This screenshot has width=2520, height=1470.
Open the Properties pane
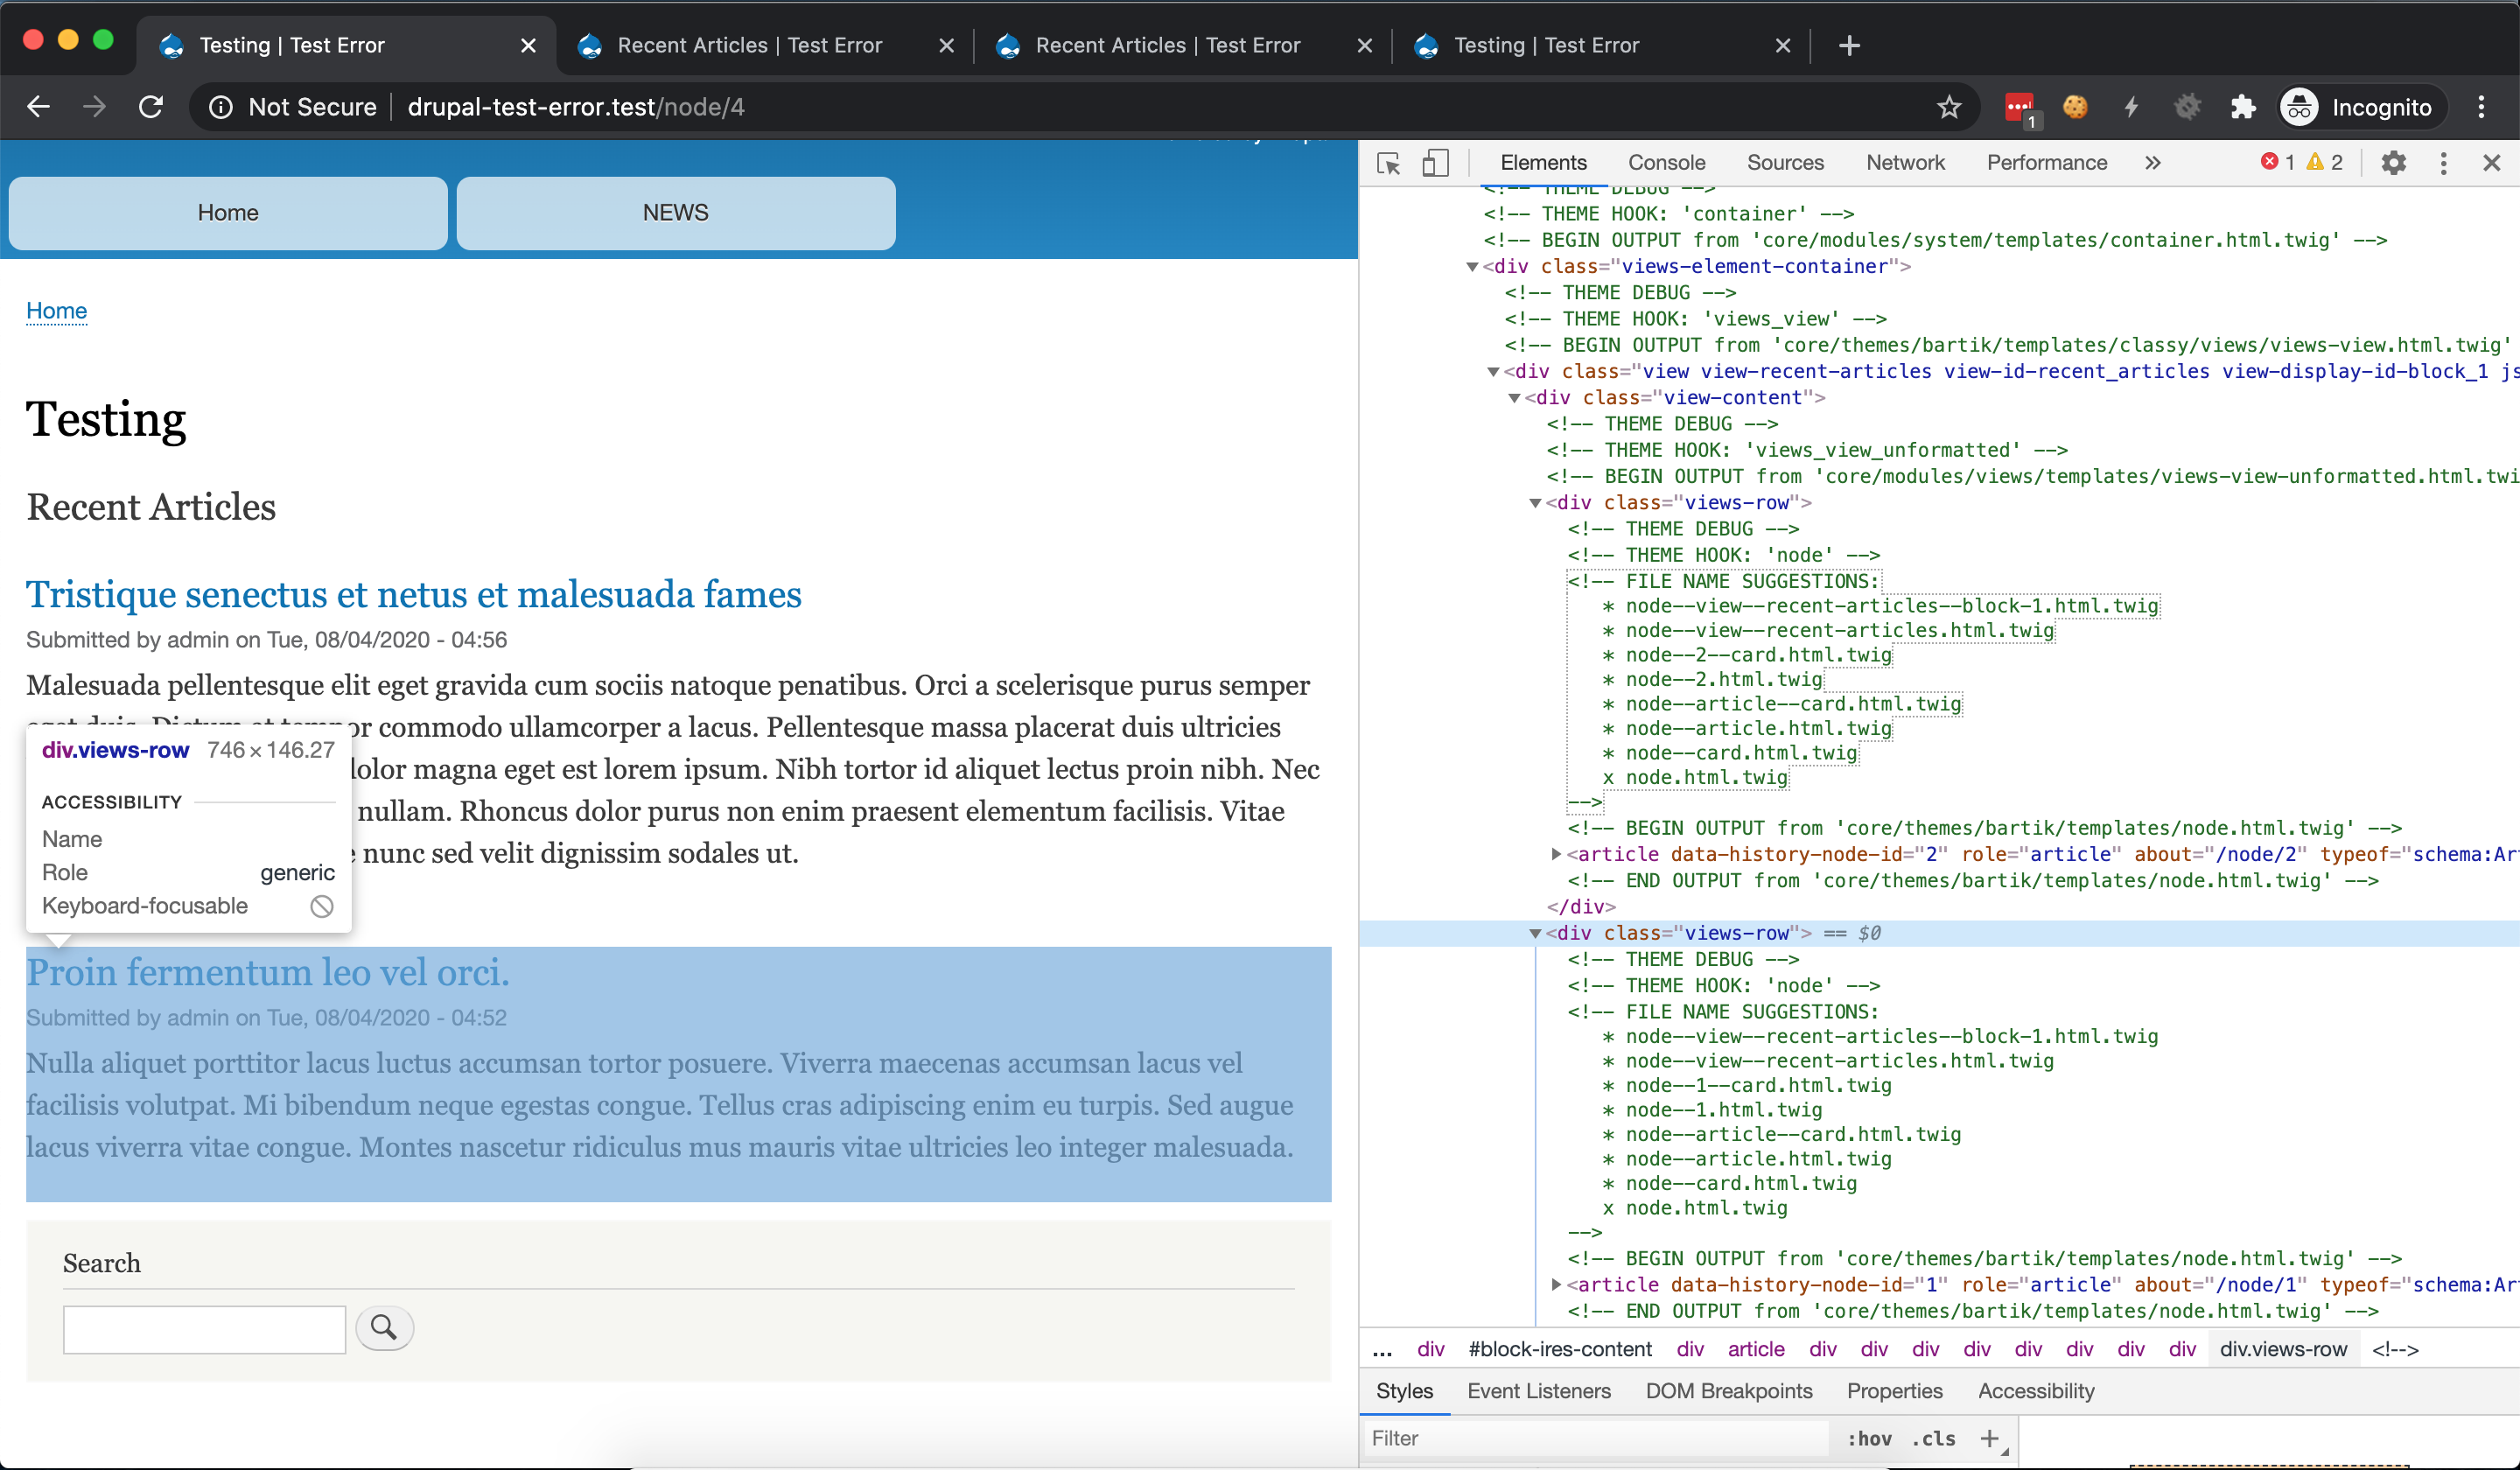tap(1894, 1390)
